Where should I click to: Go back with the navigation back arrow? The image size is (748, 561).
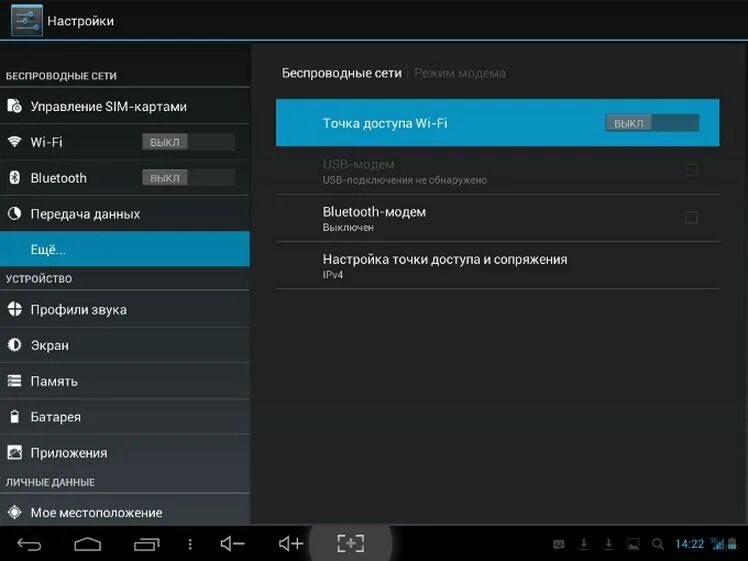(x=29, y=544)
